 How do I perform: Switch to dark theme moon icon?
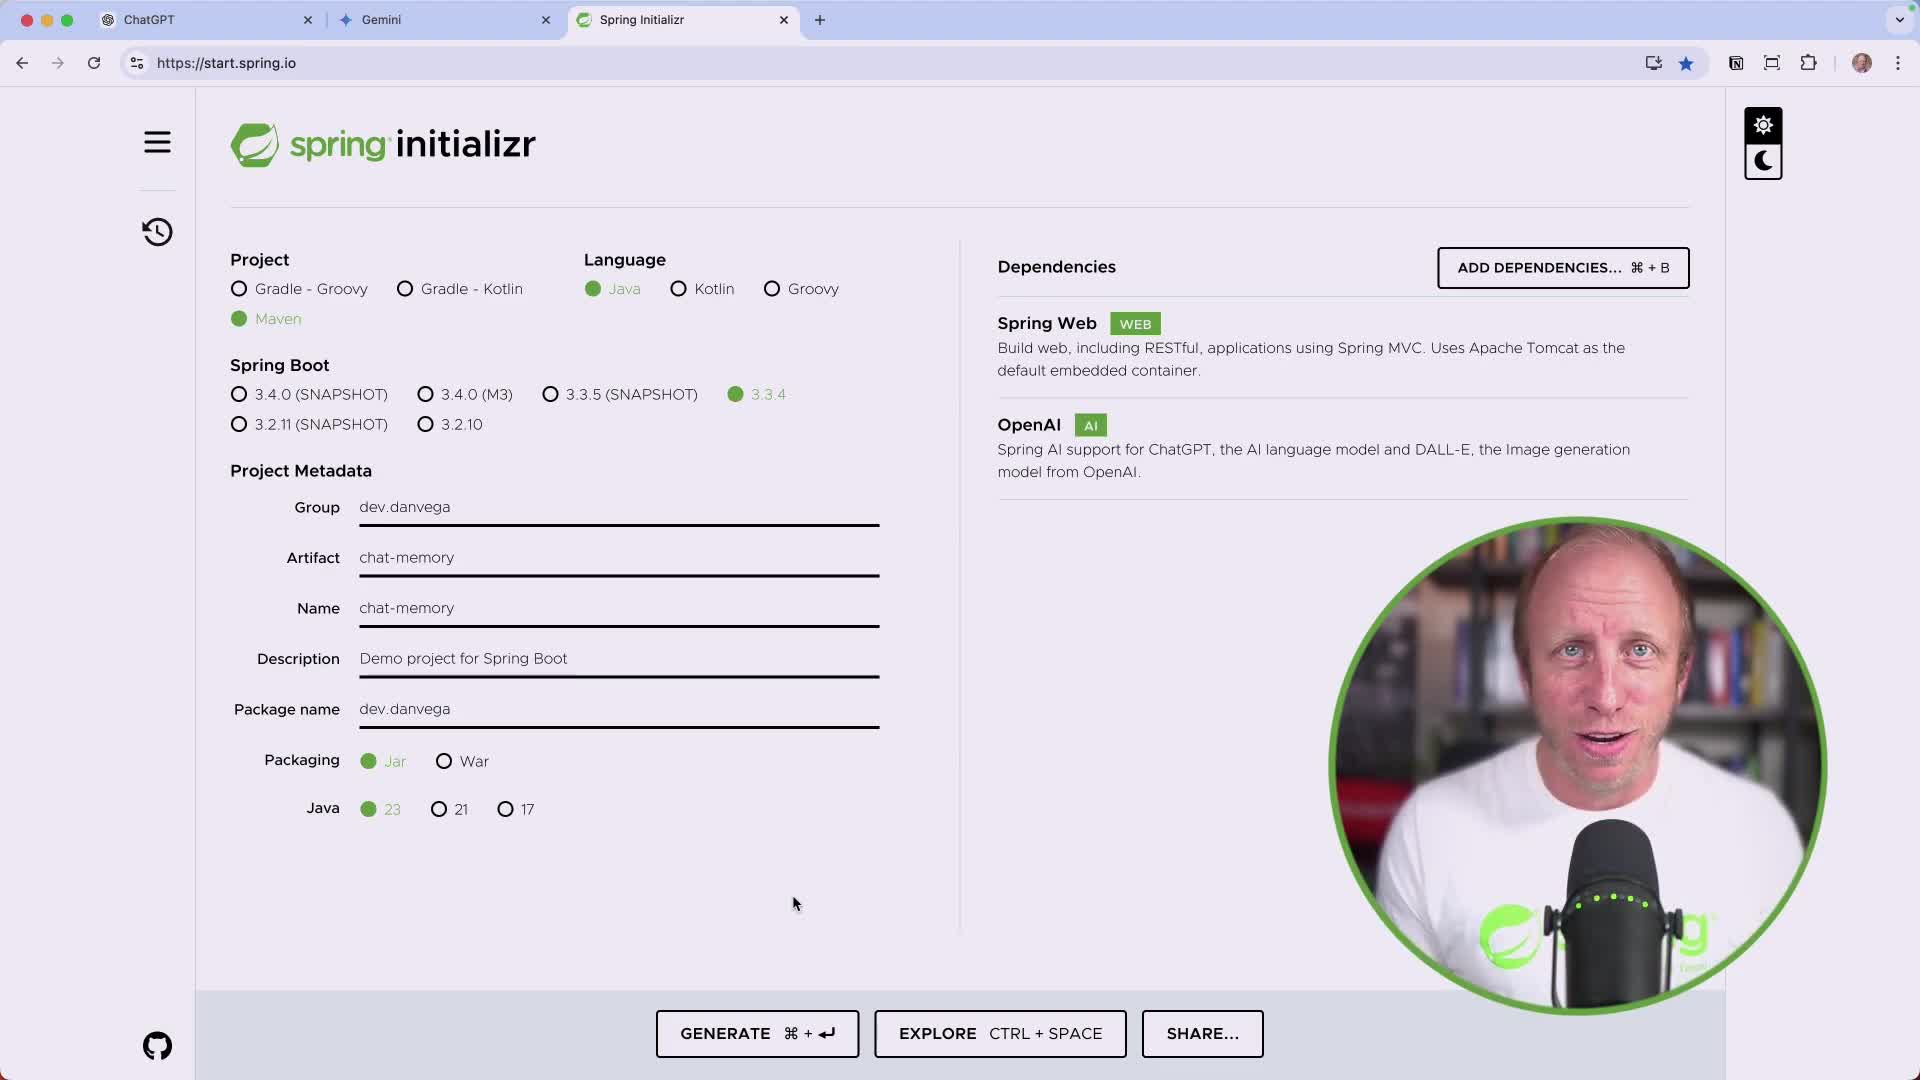coord(1763,161)
